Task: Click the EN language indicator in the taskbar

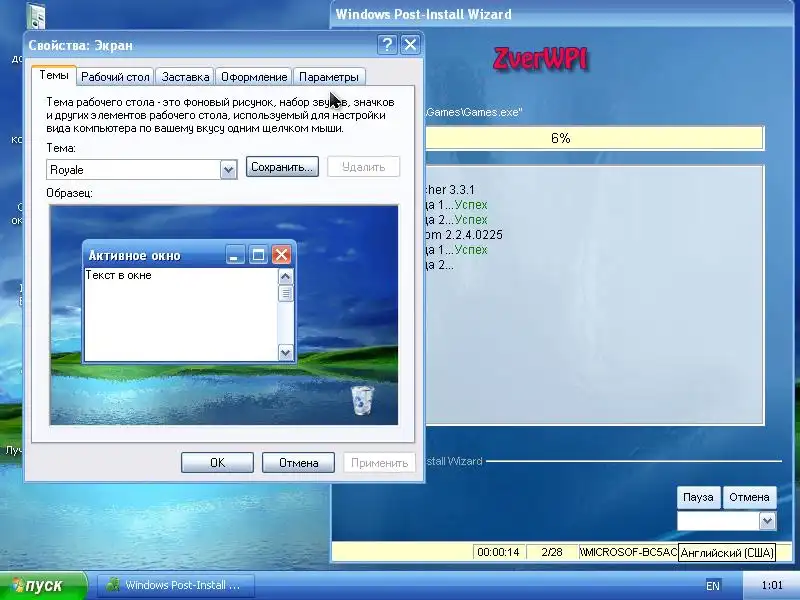Action: coord(713,586)
